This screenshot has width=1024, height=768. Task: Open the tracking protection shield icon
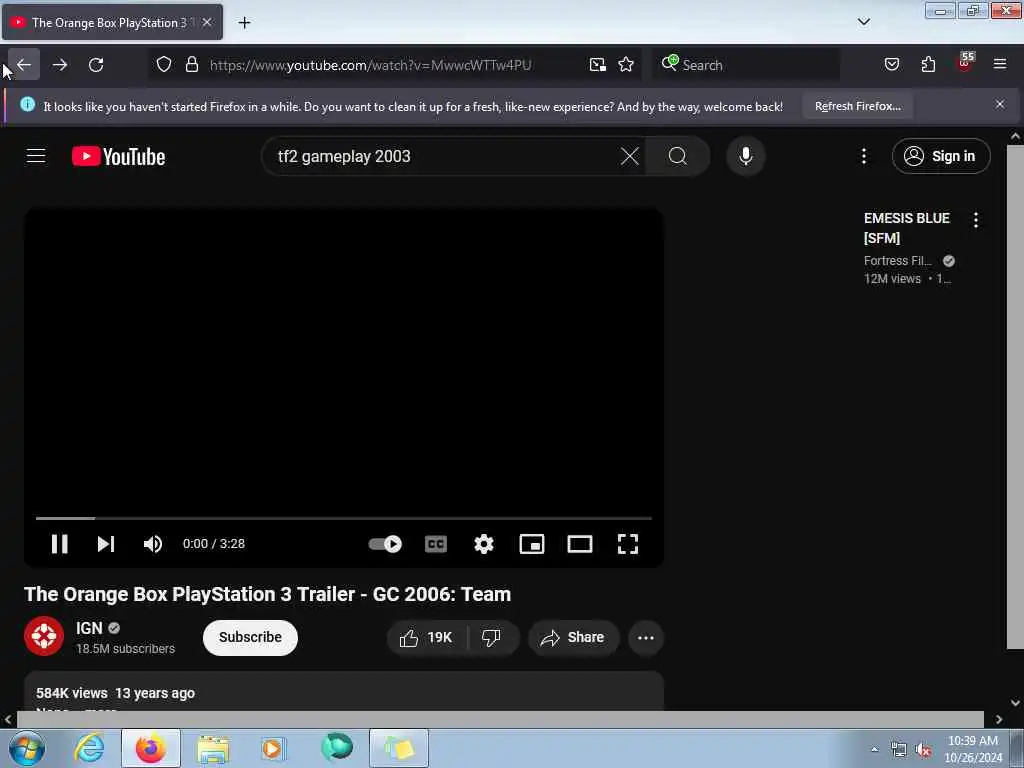(164, 64)
